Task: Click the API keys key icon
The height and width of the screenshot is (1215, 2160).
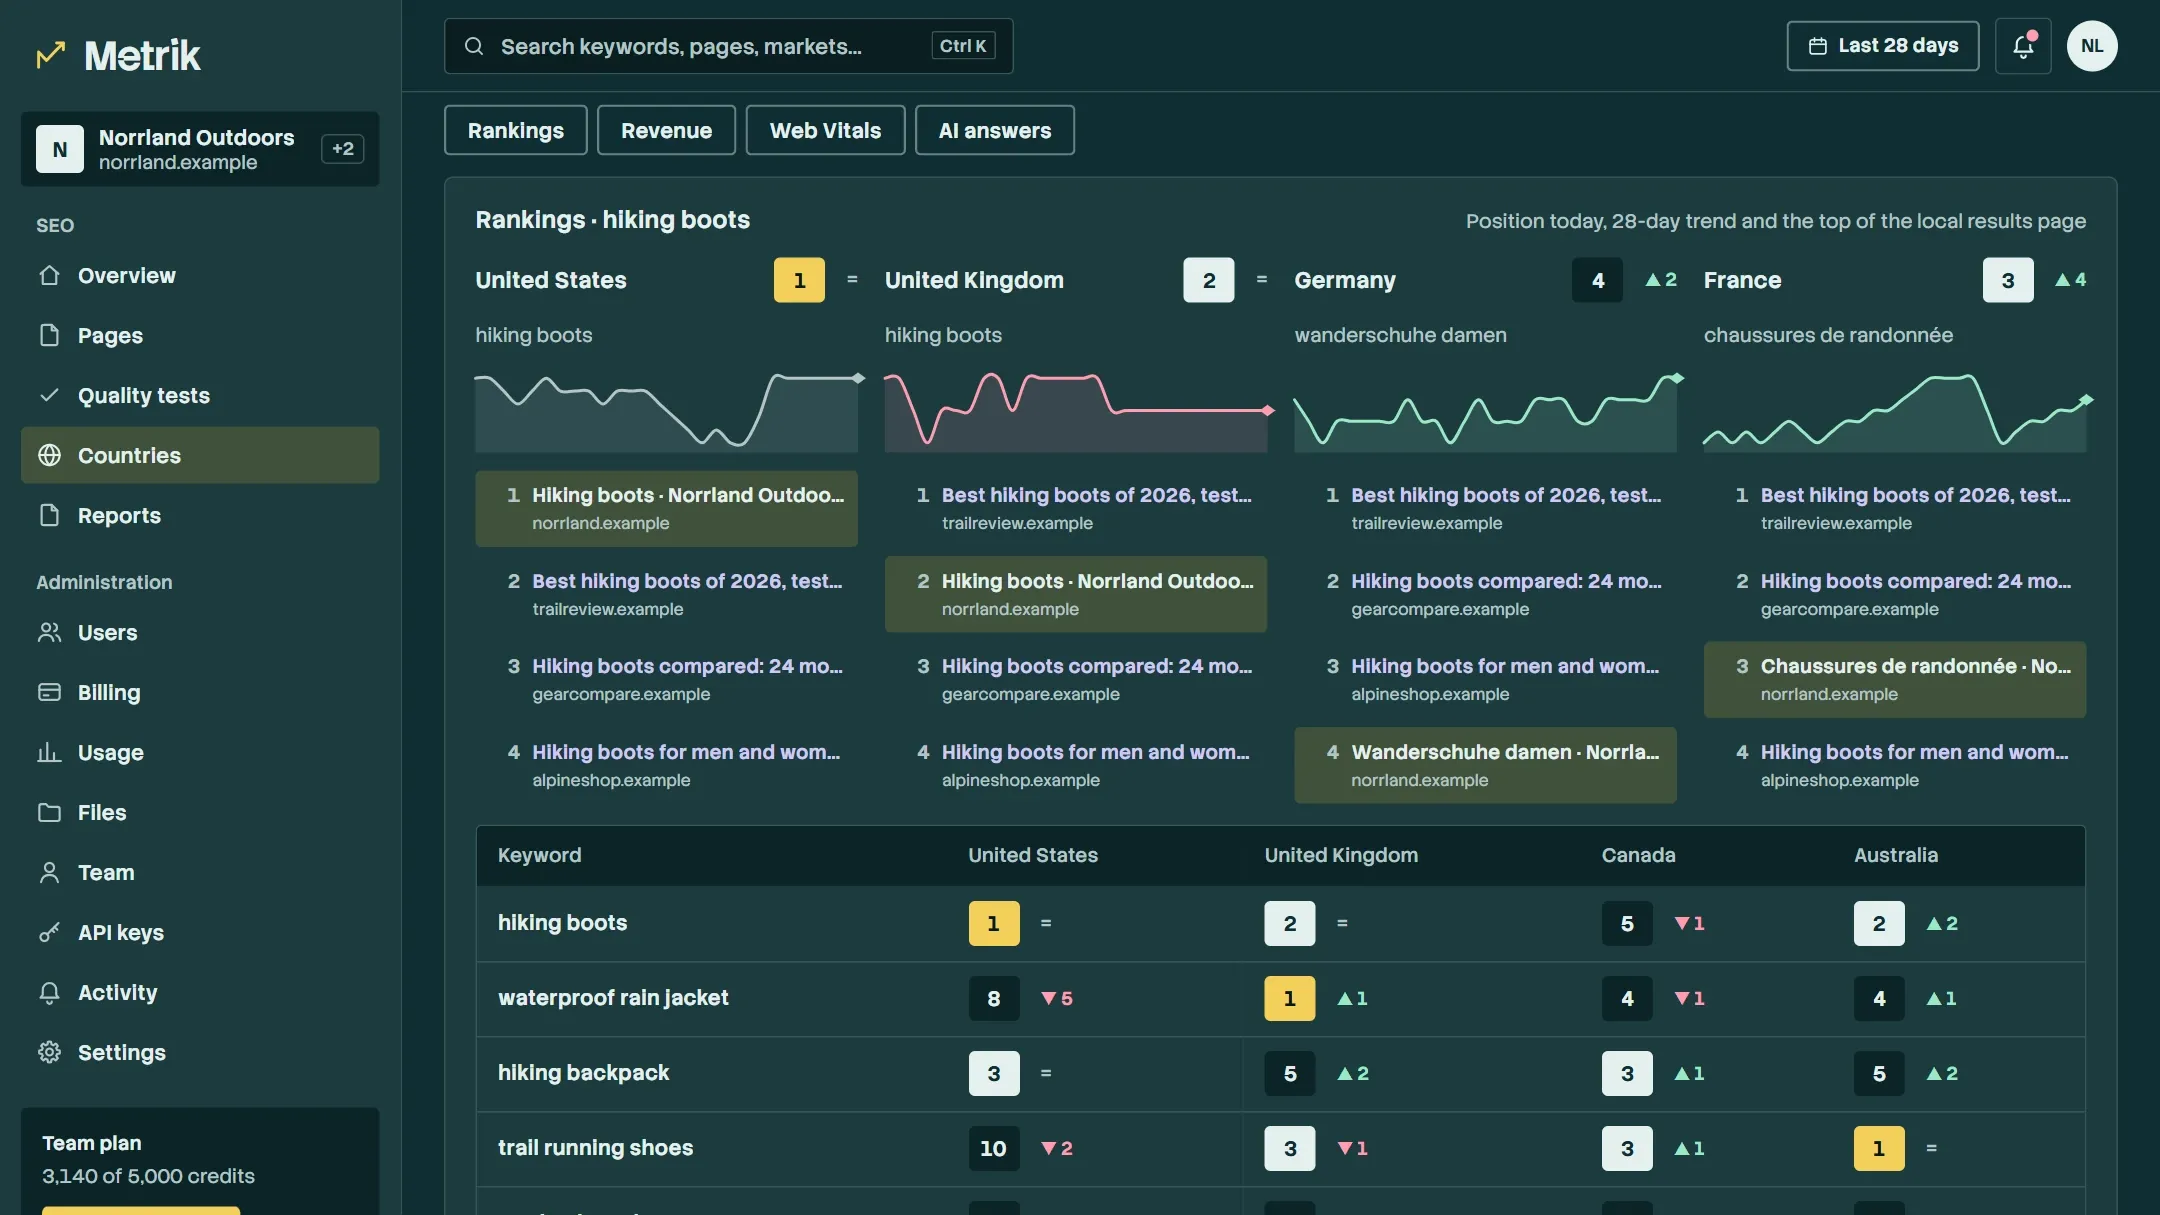Action: (49, 932)
